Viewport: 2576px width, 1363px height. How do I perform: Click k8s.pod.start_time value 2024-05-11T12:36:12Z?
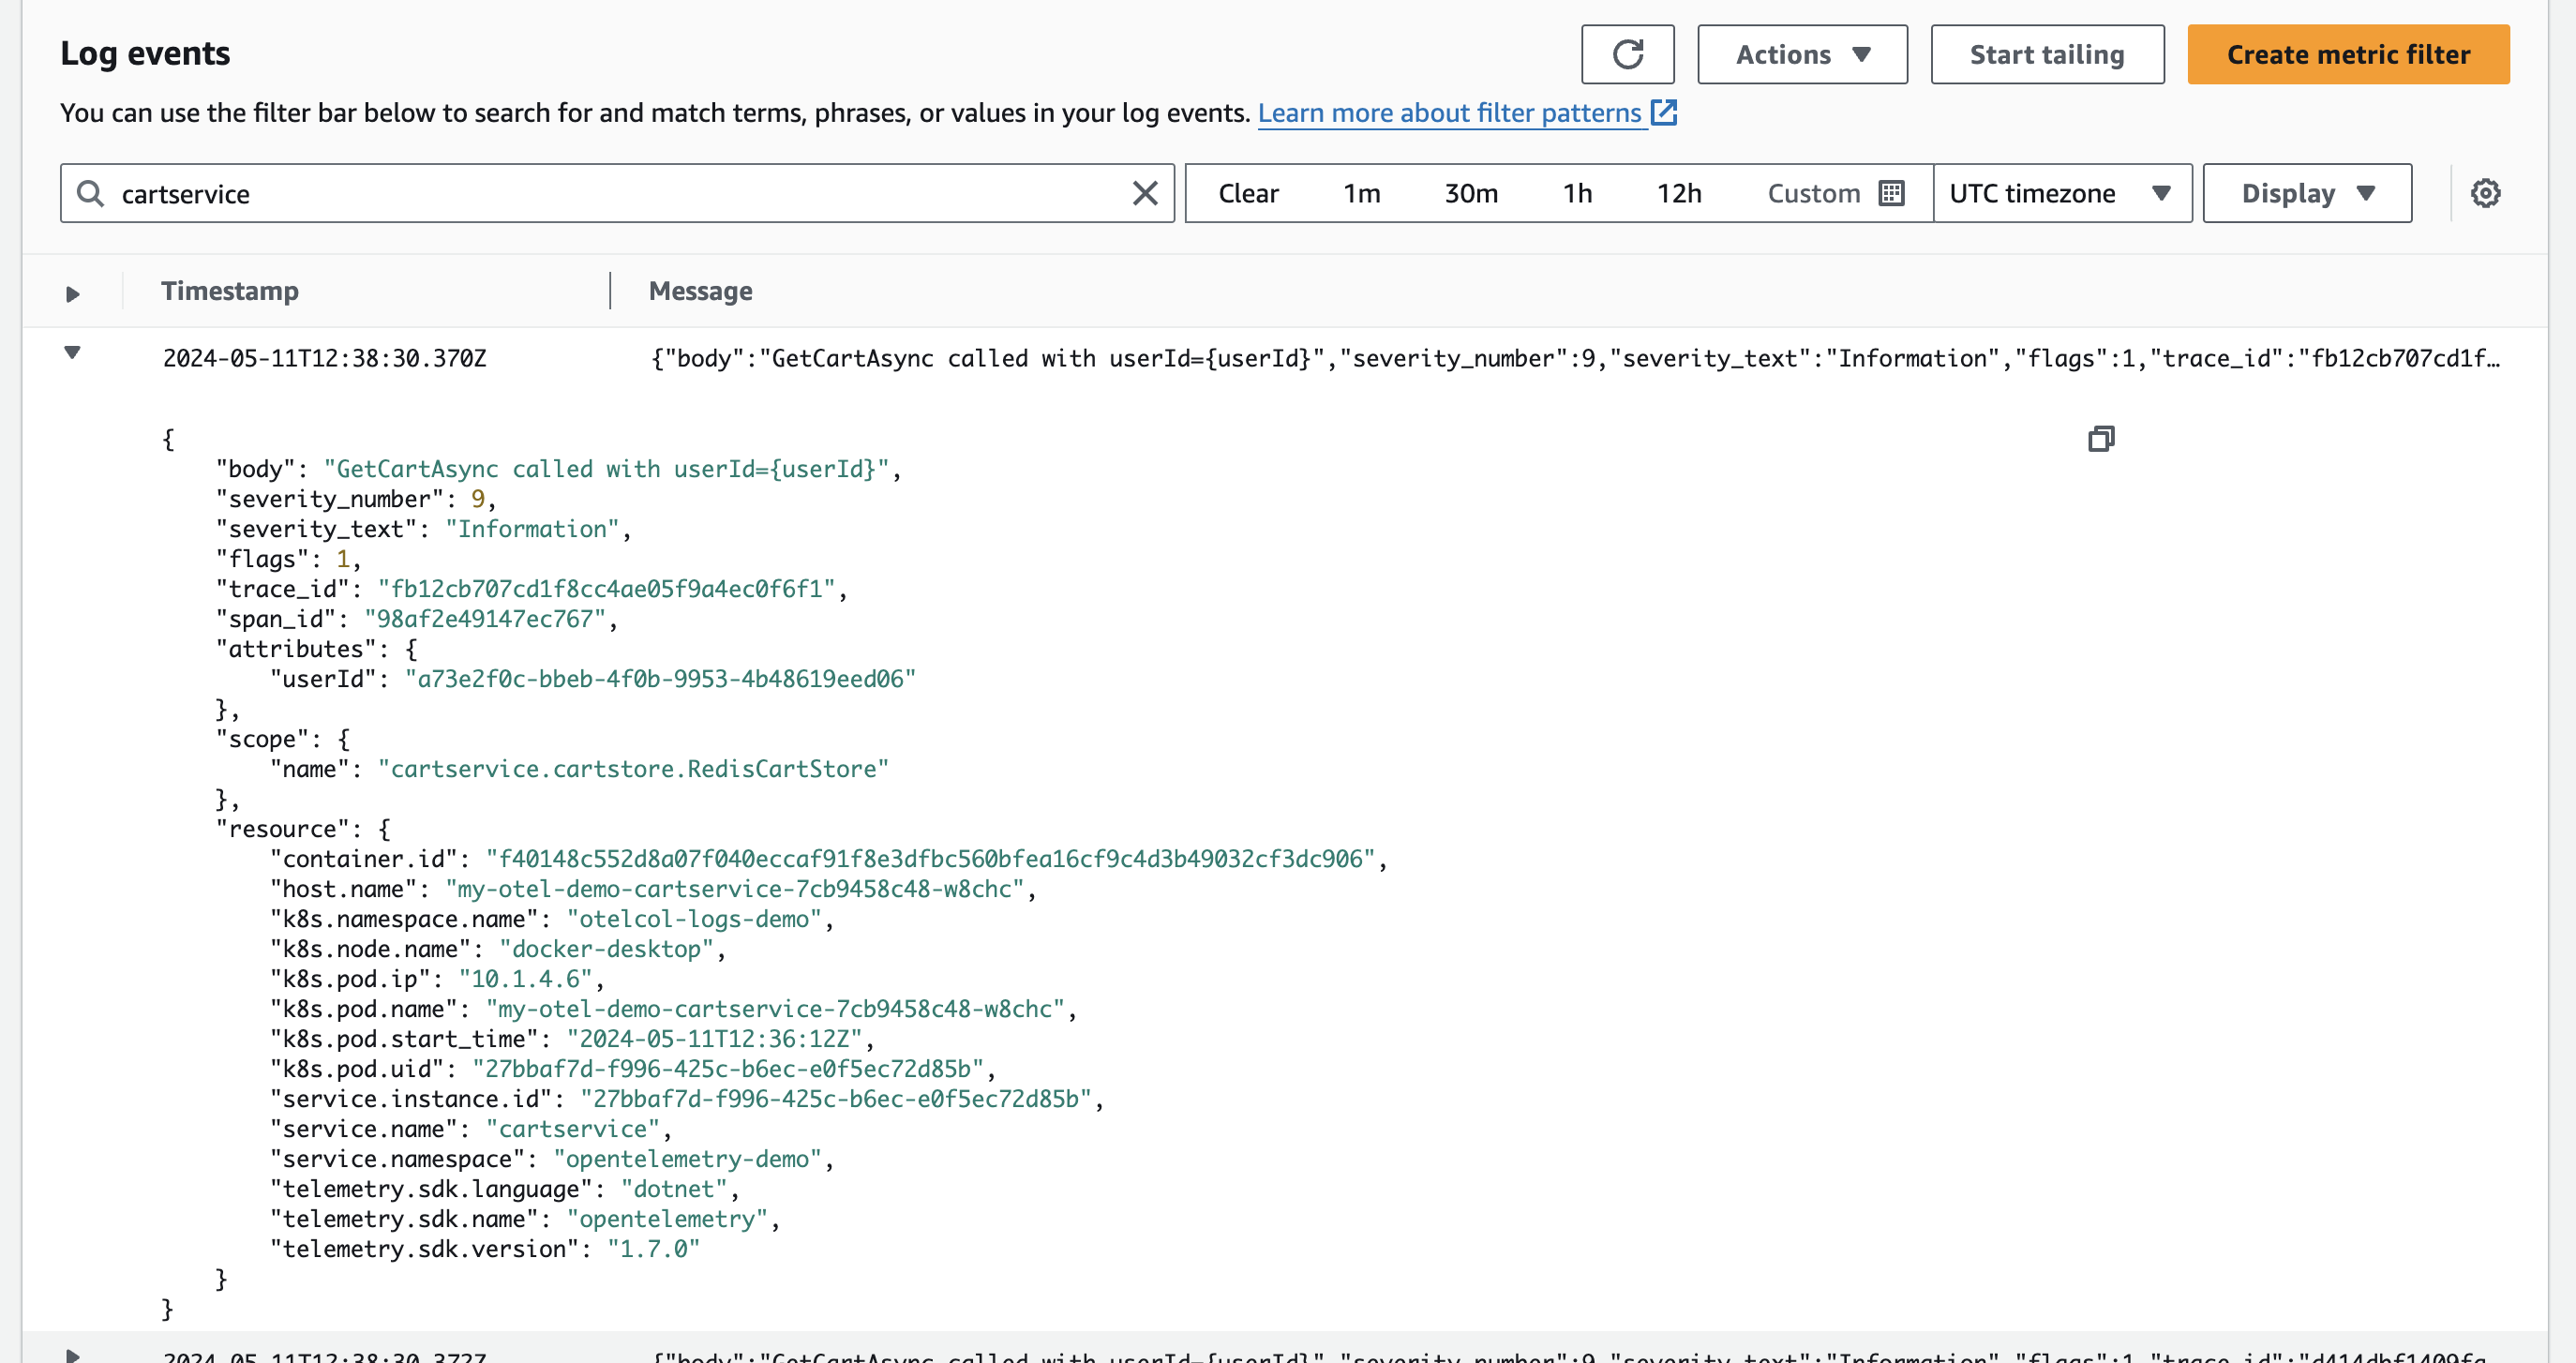(714, 1039)
